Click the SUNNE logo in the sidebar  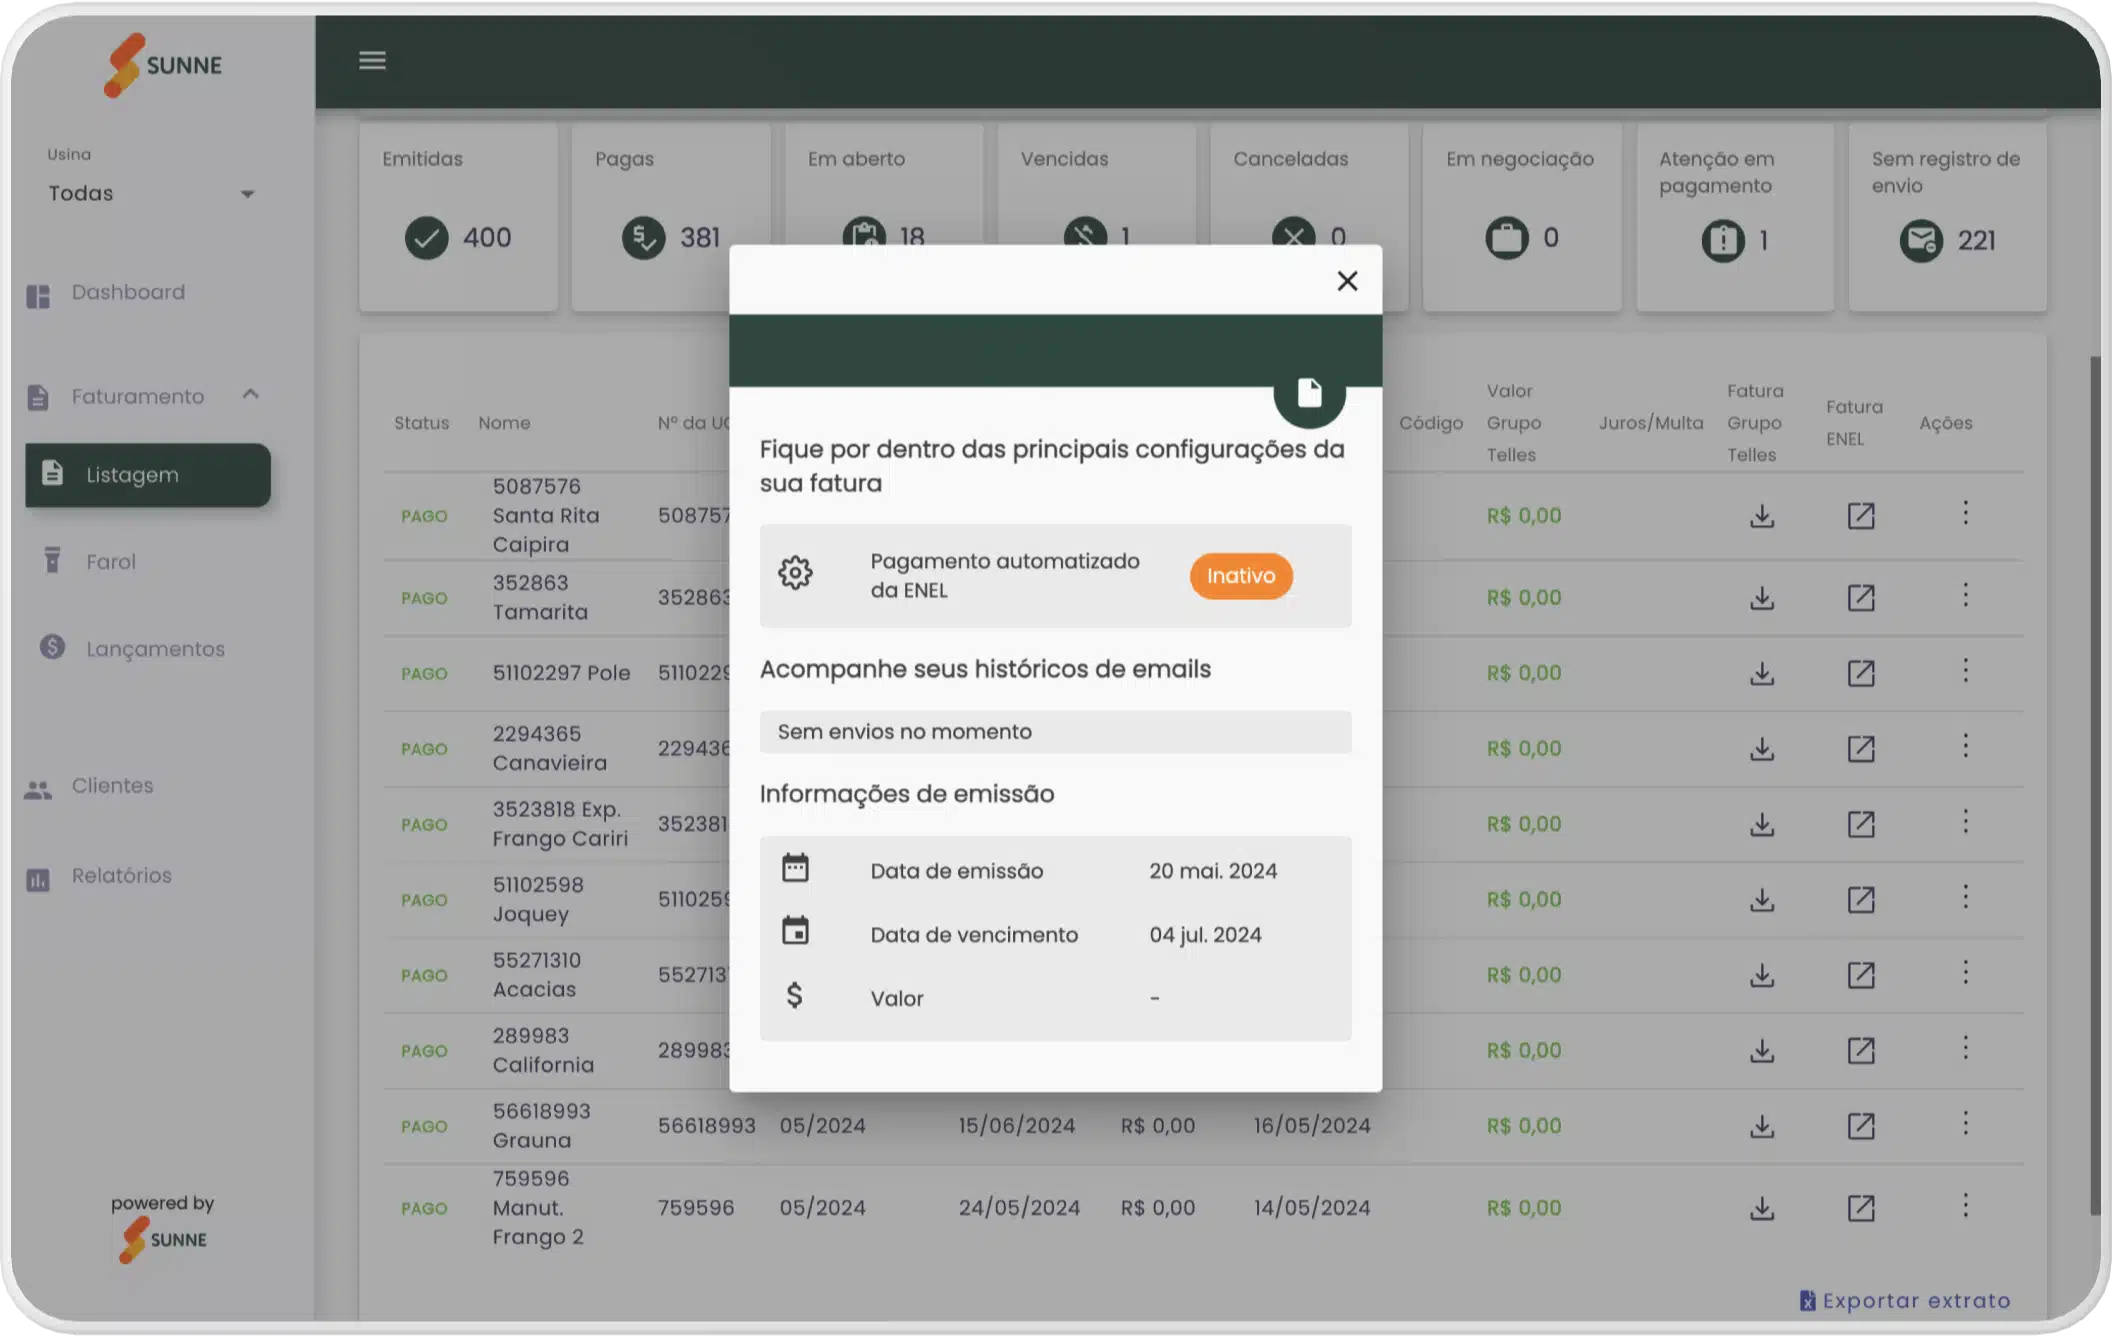(x=163, y=66)
